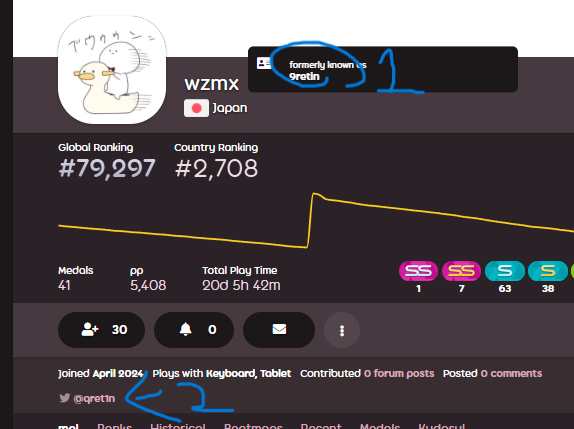Click the gold SS rank badge
This screenshot has height=429, width=574.
click(x=461, y=271)
